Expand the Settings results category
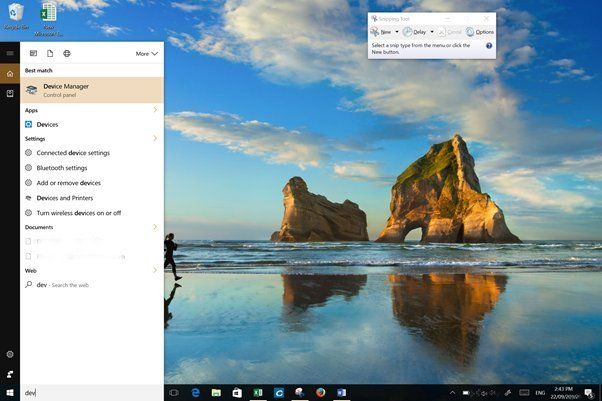 [155, 138]
